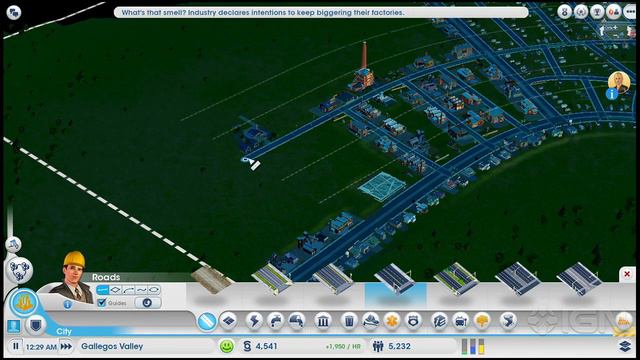Click the advisor blue info badge

pos(611,94)
